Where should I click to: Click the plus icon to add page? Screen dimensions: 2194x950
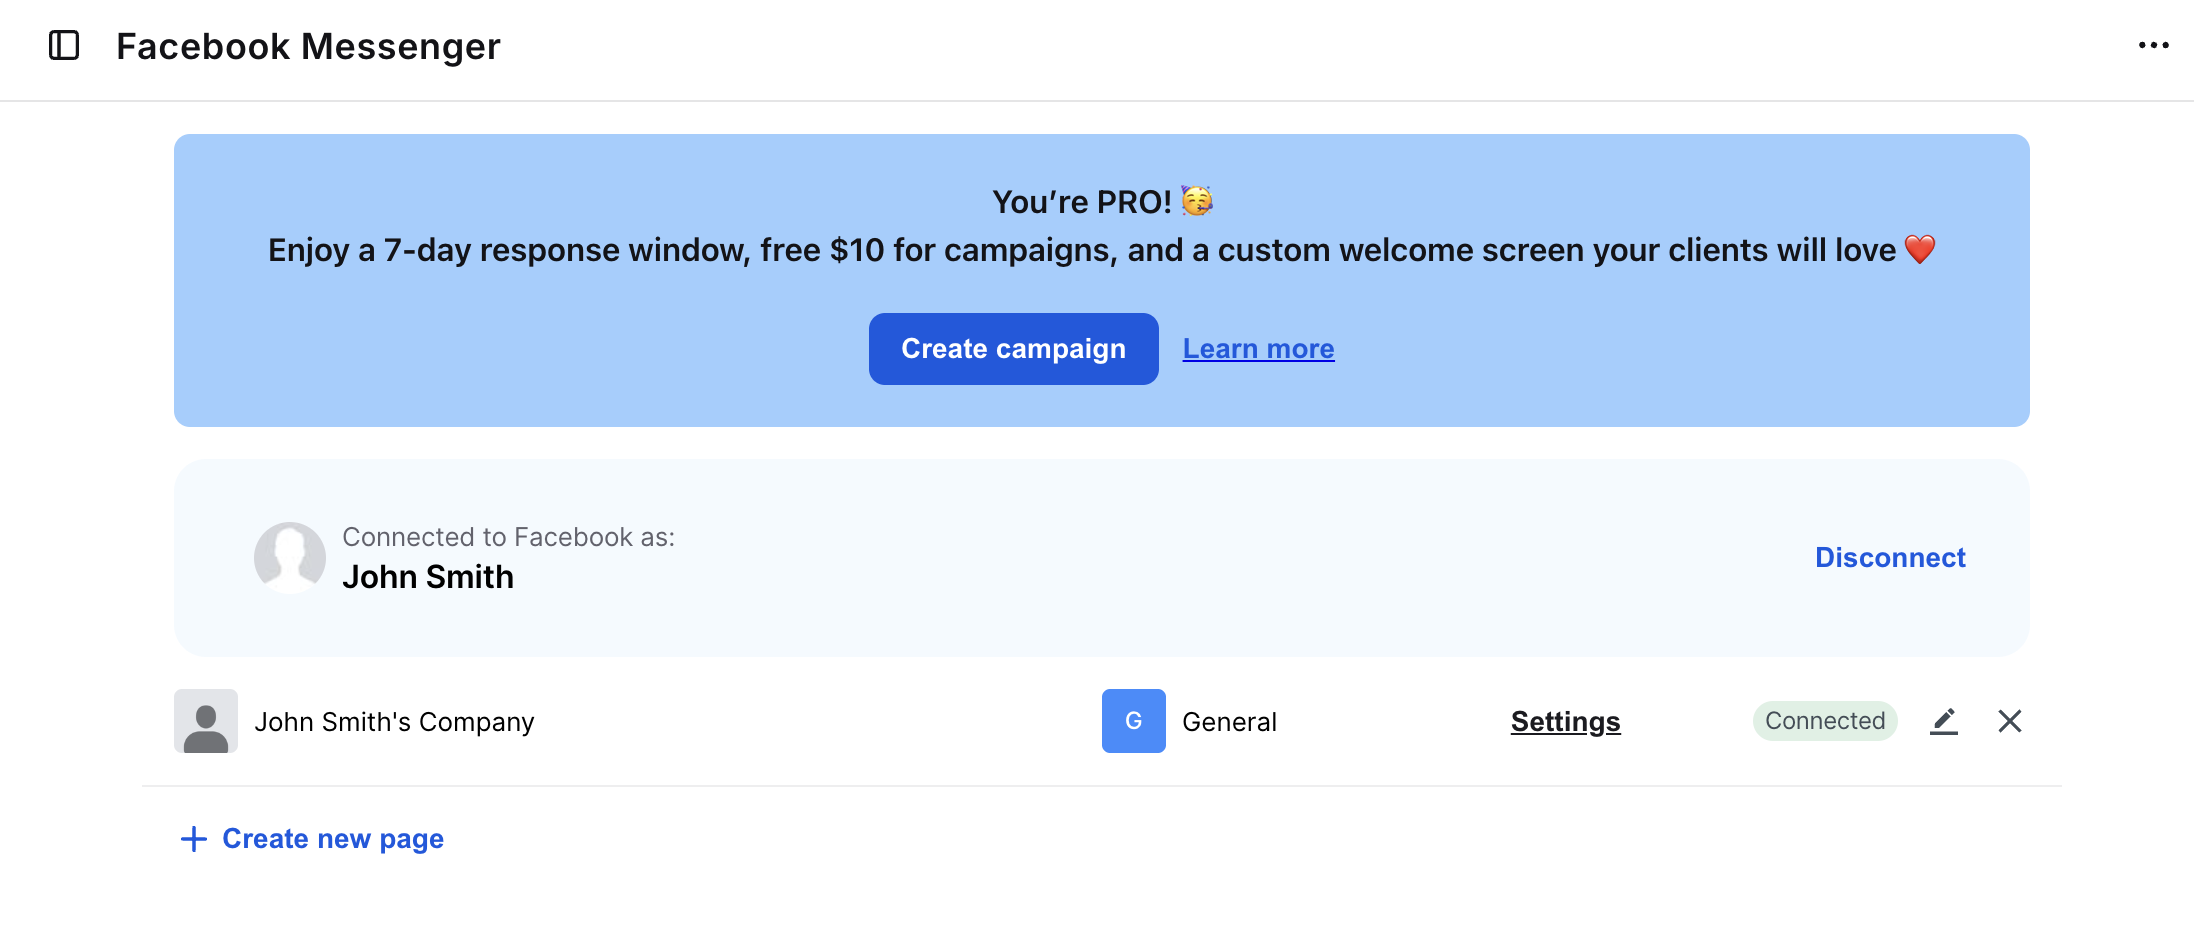click(x=194, y=839)
